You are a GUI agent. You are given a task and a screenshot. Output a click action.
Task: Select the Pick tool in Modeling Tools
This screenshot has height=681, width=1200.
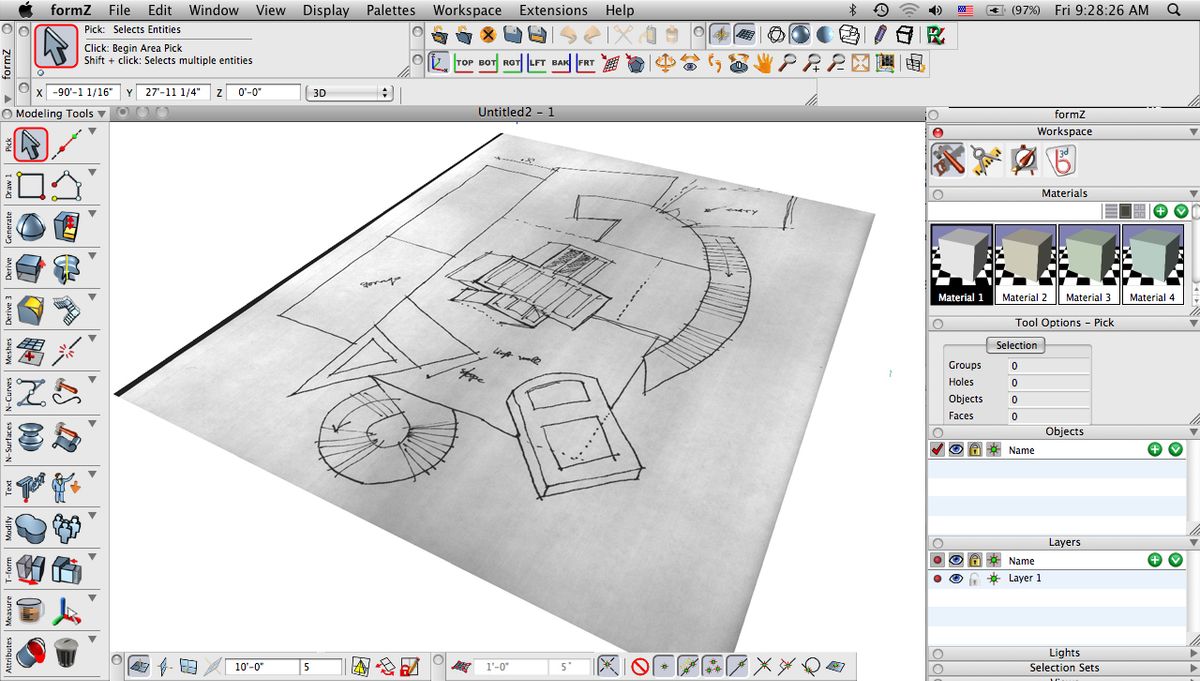point(29,143)
